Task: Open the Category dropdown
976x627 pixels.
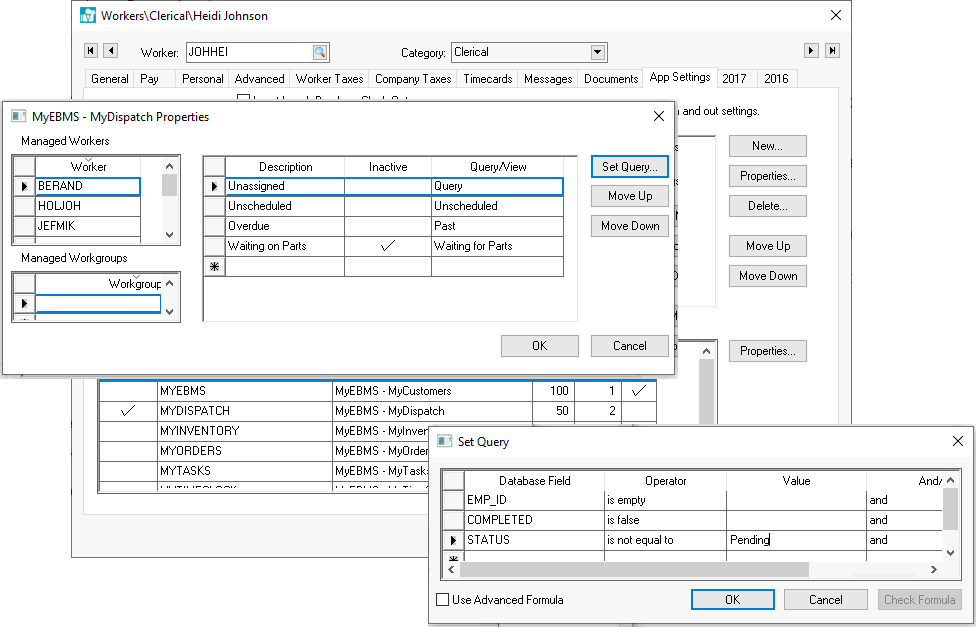Action: click(598, 52)
